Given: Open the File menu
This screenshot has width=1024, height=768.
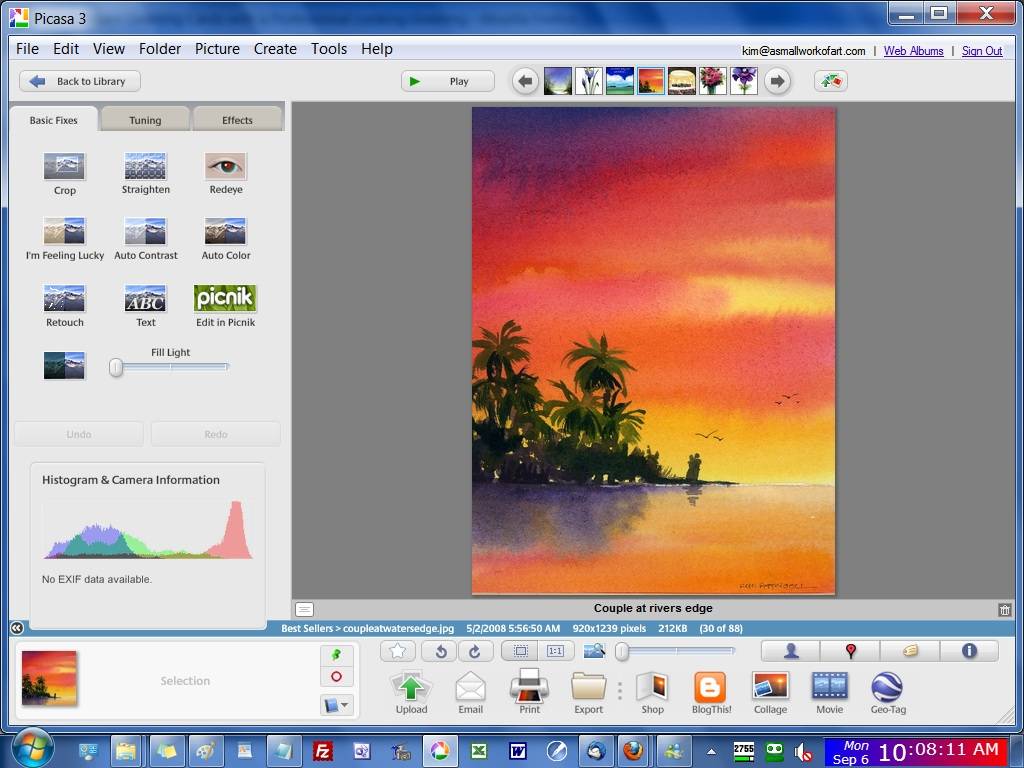Looking at the screenshot, I should point(27,49).
